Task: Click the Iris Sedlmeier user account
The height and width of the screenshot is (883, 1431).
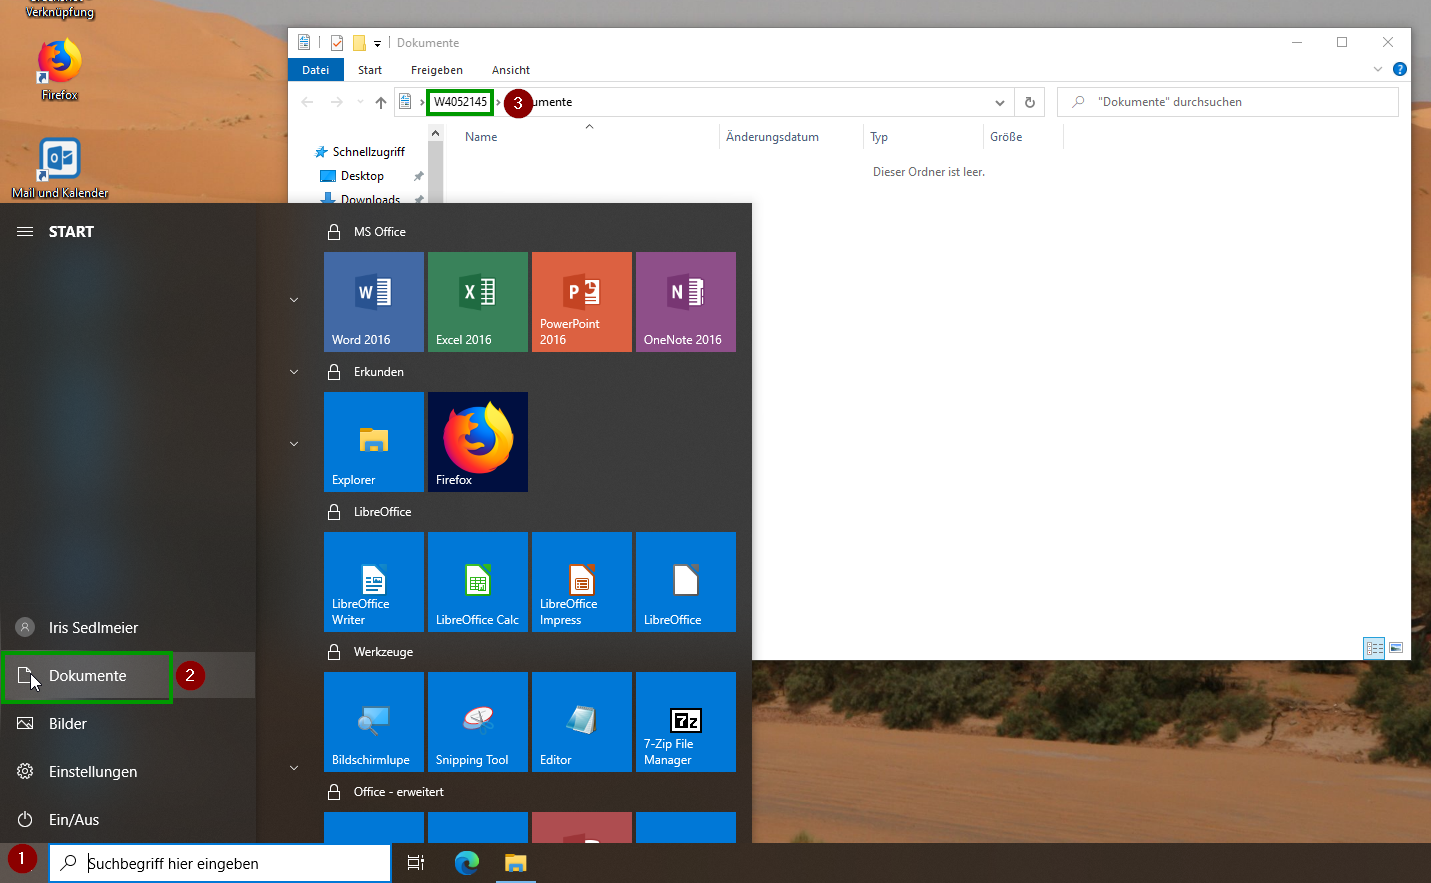Action: [x=128, y=628]
